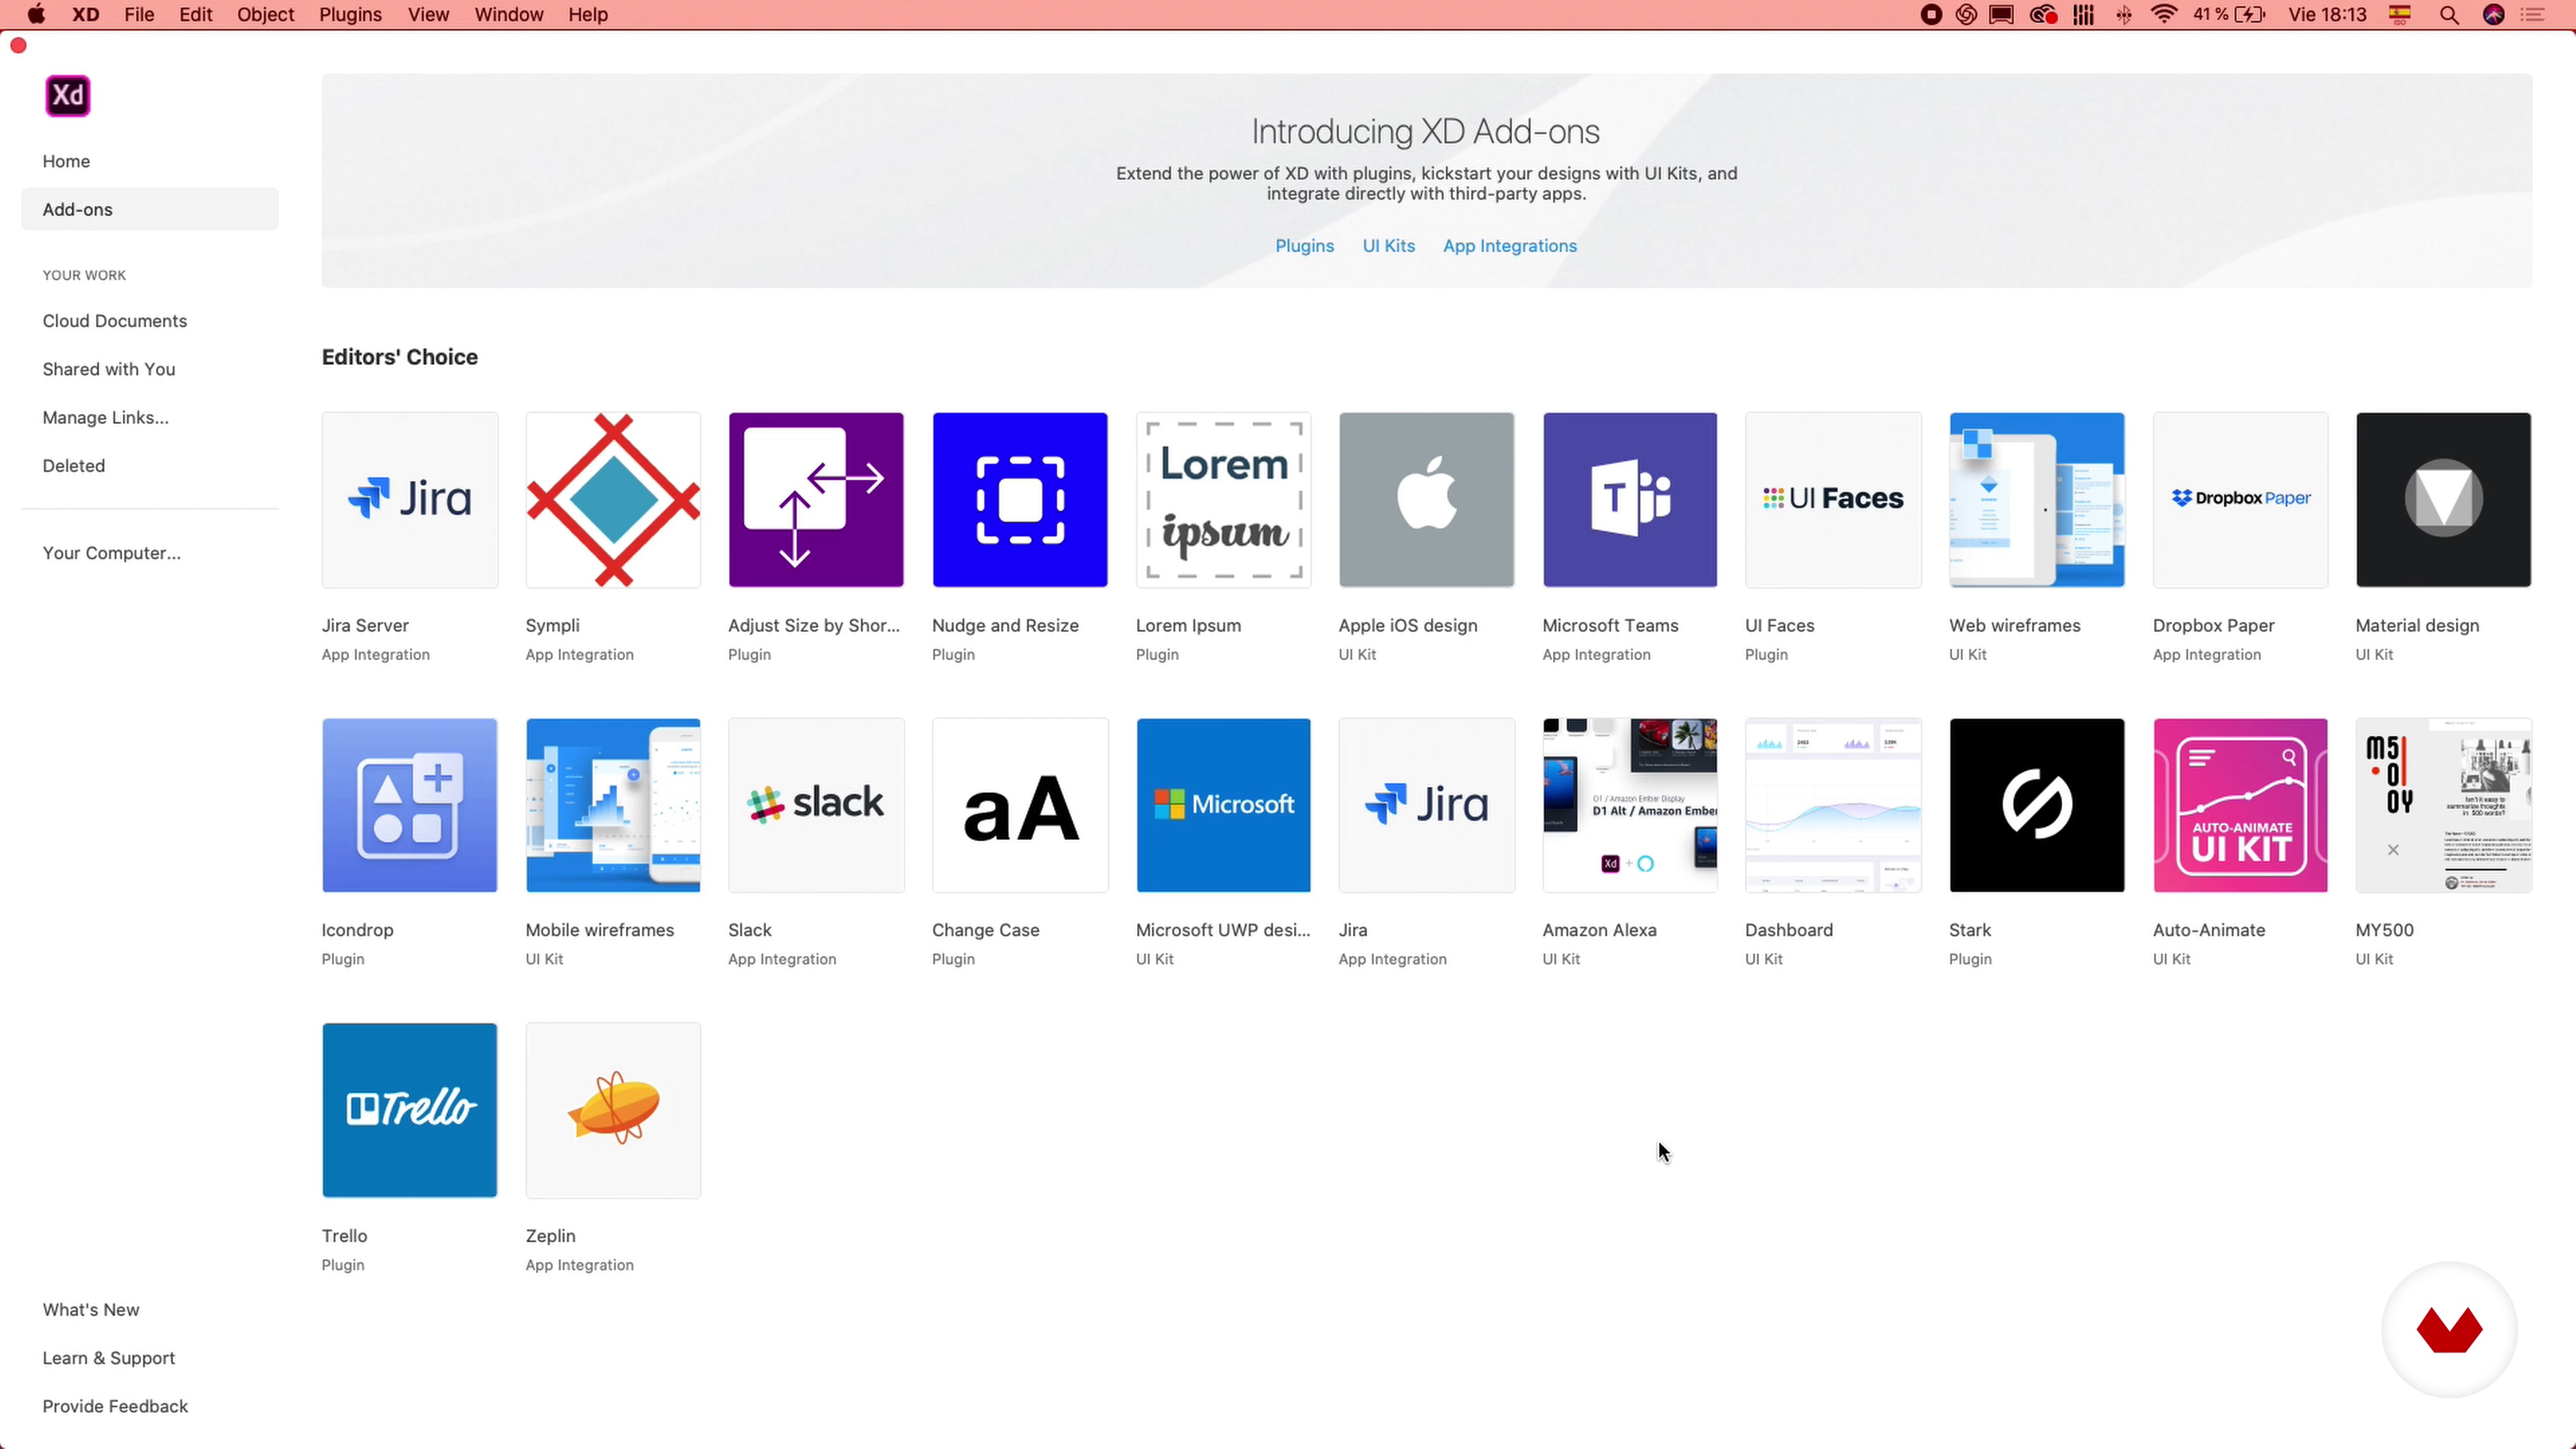2576x1449 pixels.
Task: Open the Plugins menu in menu bar
Action: coord(350,15)
